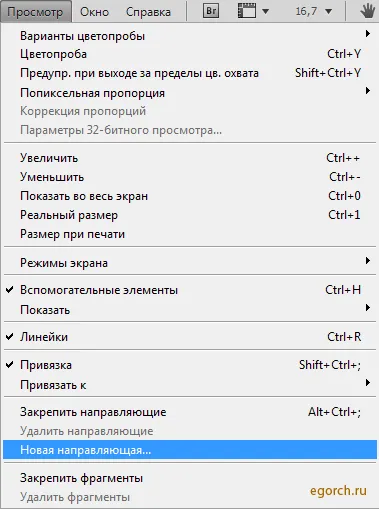
Task: Select Реальный размер option
Action: (190, 215)
